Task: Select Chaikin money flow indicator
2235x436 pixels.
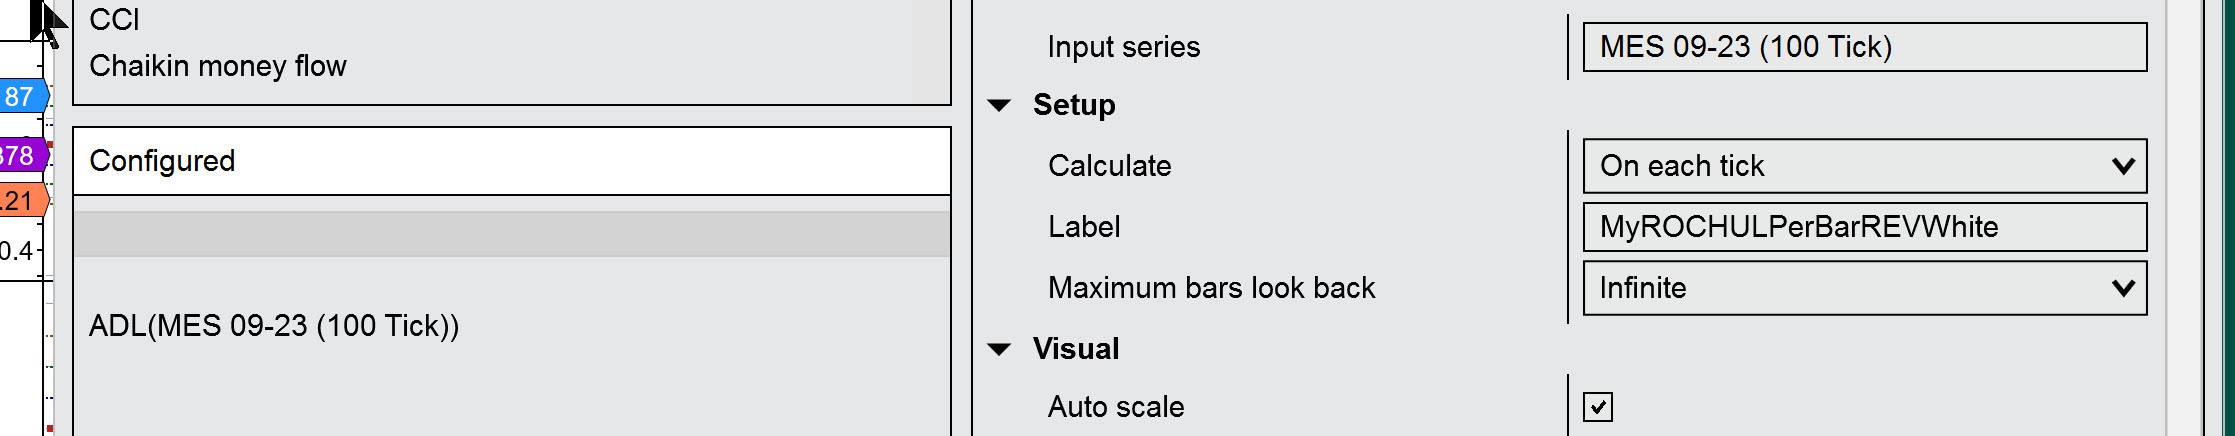Action: [218, 66]
